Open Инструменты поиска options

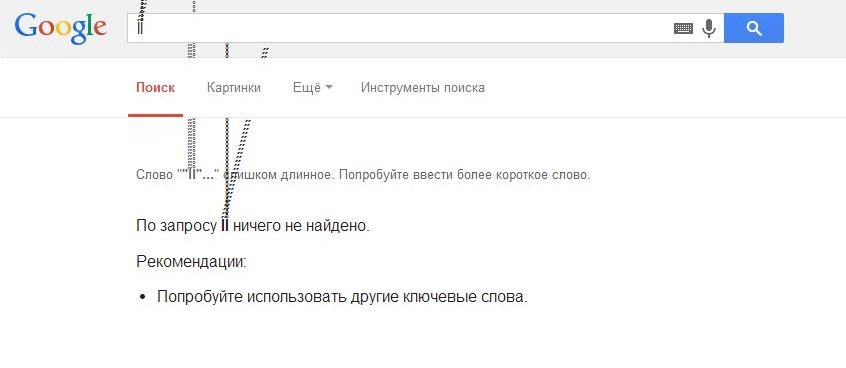(422, 87)
